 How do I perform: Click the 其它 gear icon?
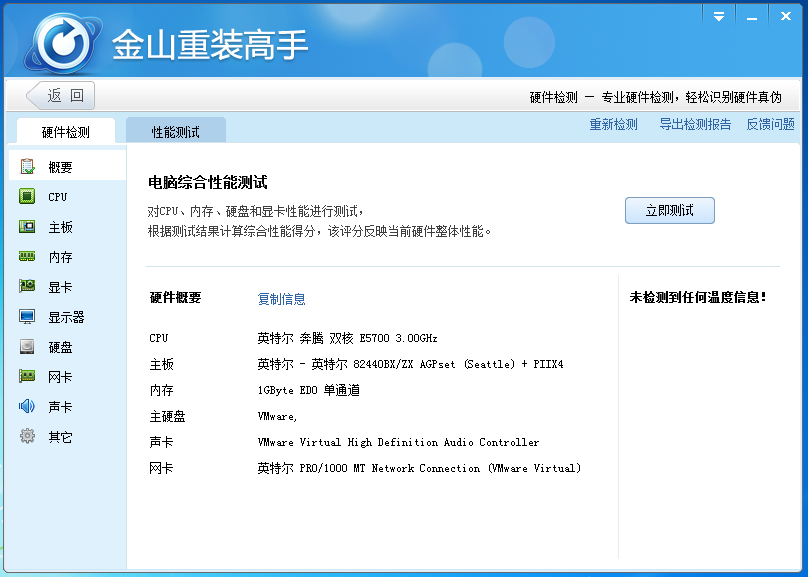click(27, 436)
